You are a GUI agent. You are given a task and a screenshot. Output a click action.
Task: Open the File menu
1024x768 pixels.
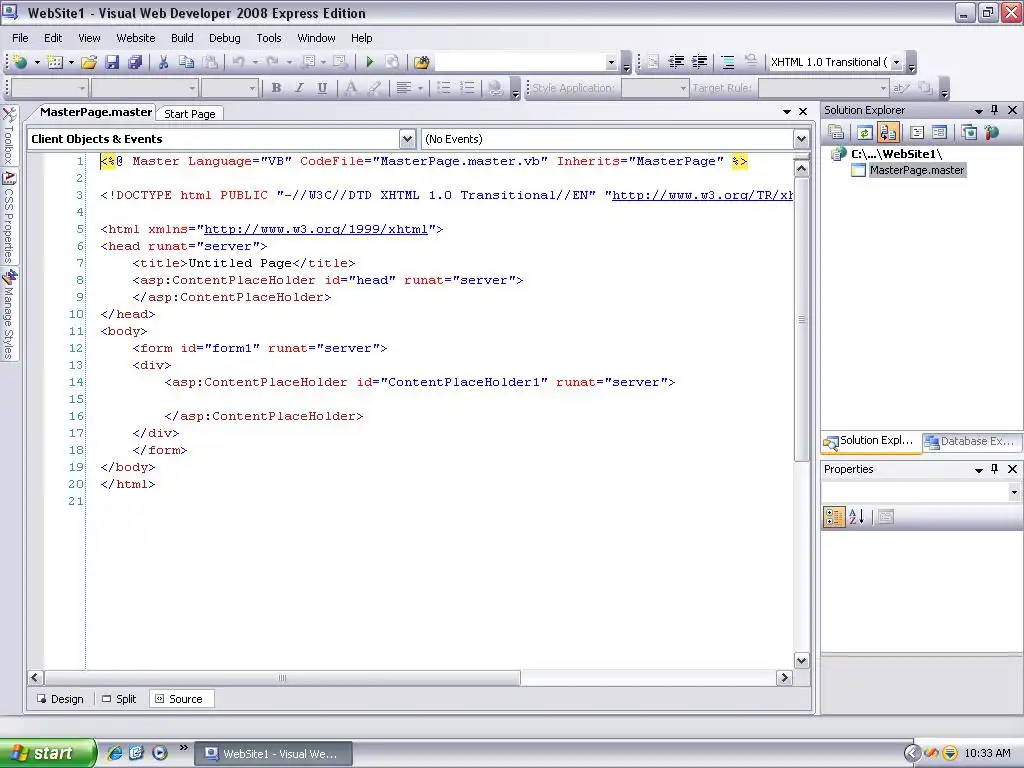click(x=20, y=38)
